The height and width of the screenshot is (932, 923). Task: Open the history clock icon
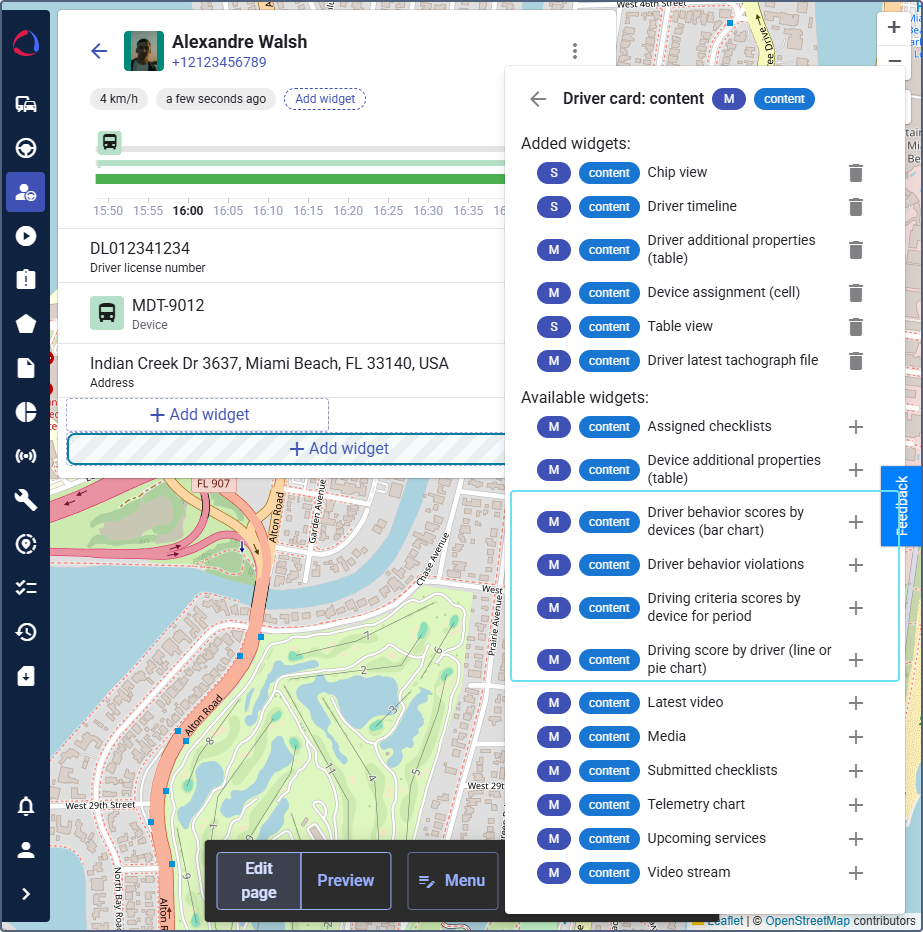[25, 631]
